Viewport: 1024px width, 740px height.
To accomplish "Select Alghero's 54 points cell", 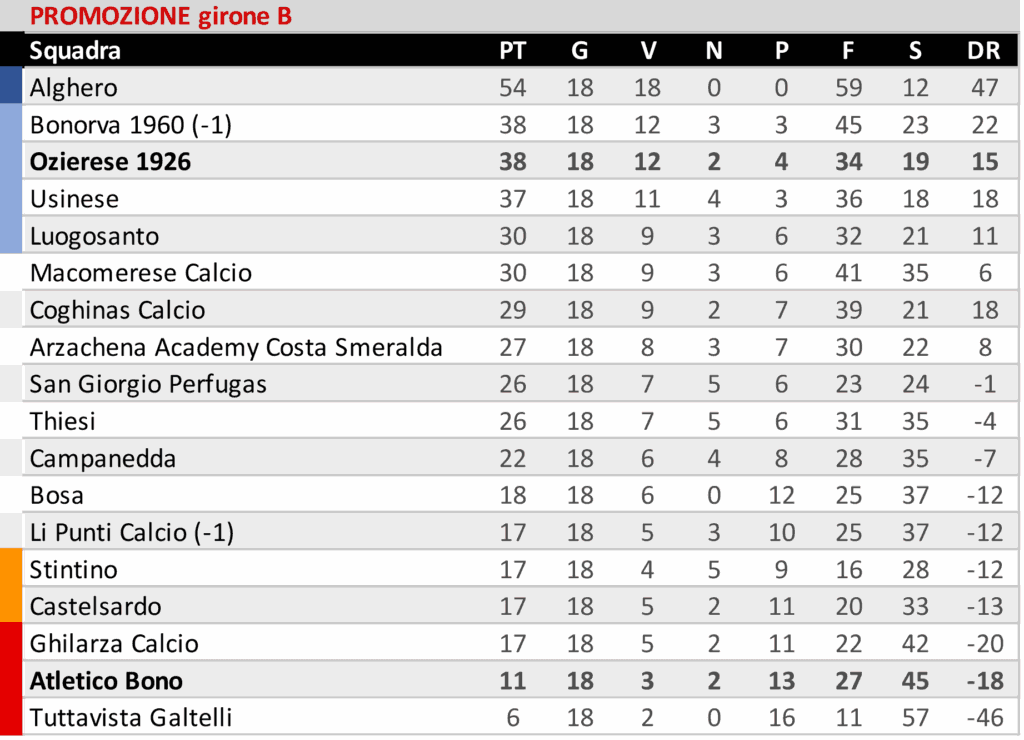I will tap(512, 88).
